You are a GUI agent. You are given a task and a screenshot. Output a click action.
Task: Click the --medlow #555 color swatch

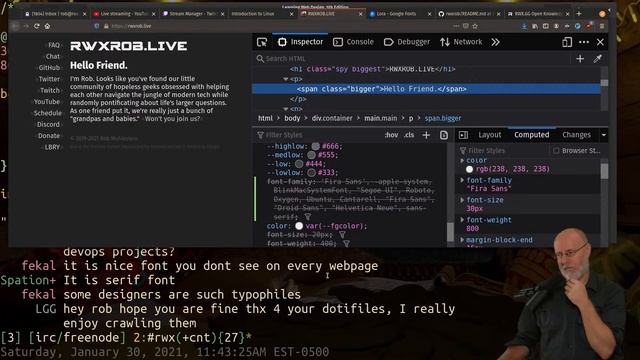311,155
